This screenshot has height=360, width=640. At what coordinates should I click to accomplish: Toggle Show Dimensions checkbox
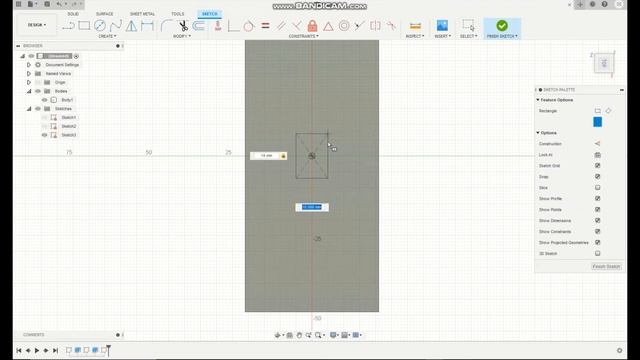click(x=598, y=220)
